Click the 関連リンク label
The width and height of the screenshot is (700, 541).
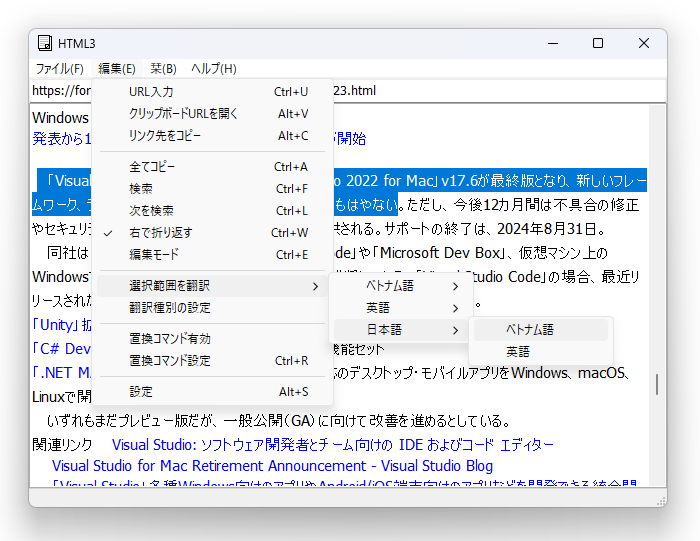coord(62,445)
